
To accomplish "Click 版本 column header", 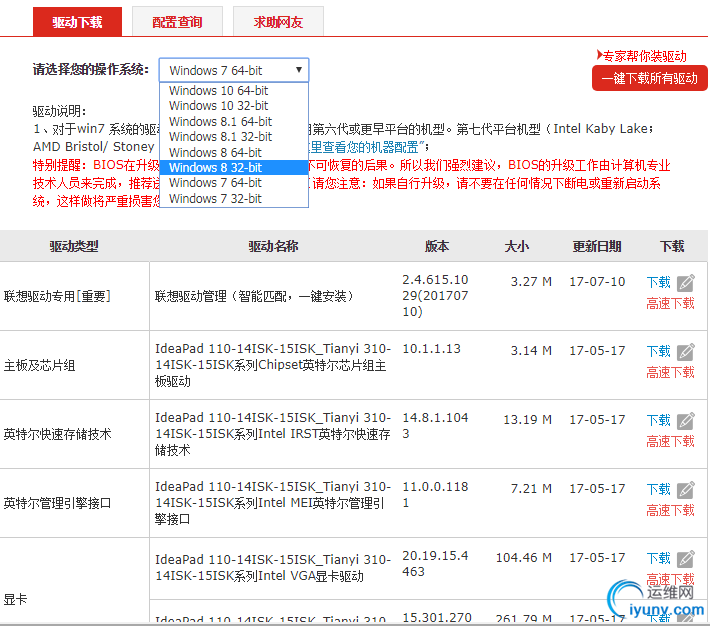I will pos(437,246).
